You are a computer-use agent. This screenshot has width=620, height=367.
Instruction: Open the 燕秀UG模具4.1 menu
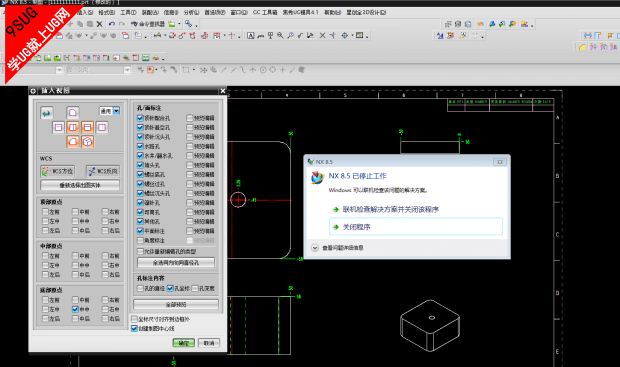[x=301, y=12]
